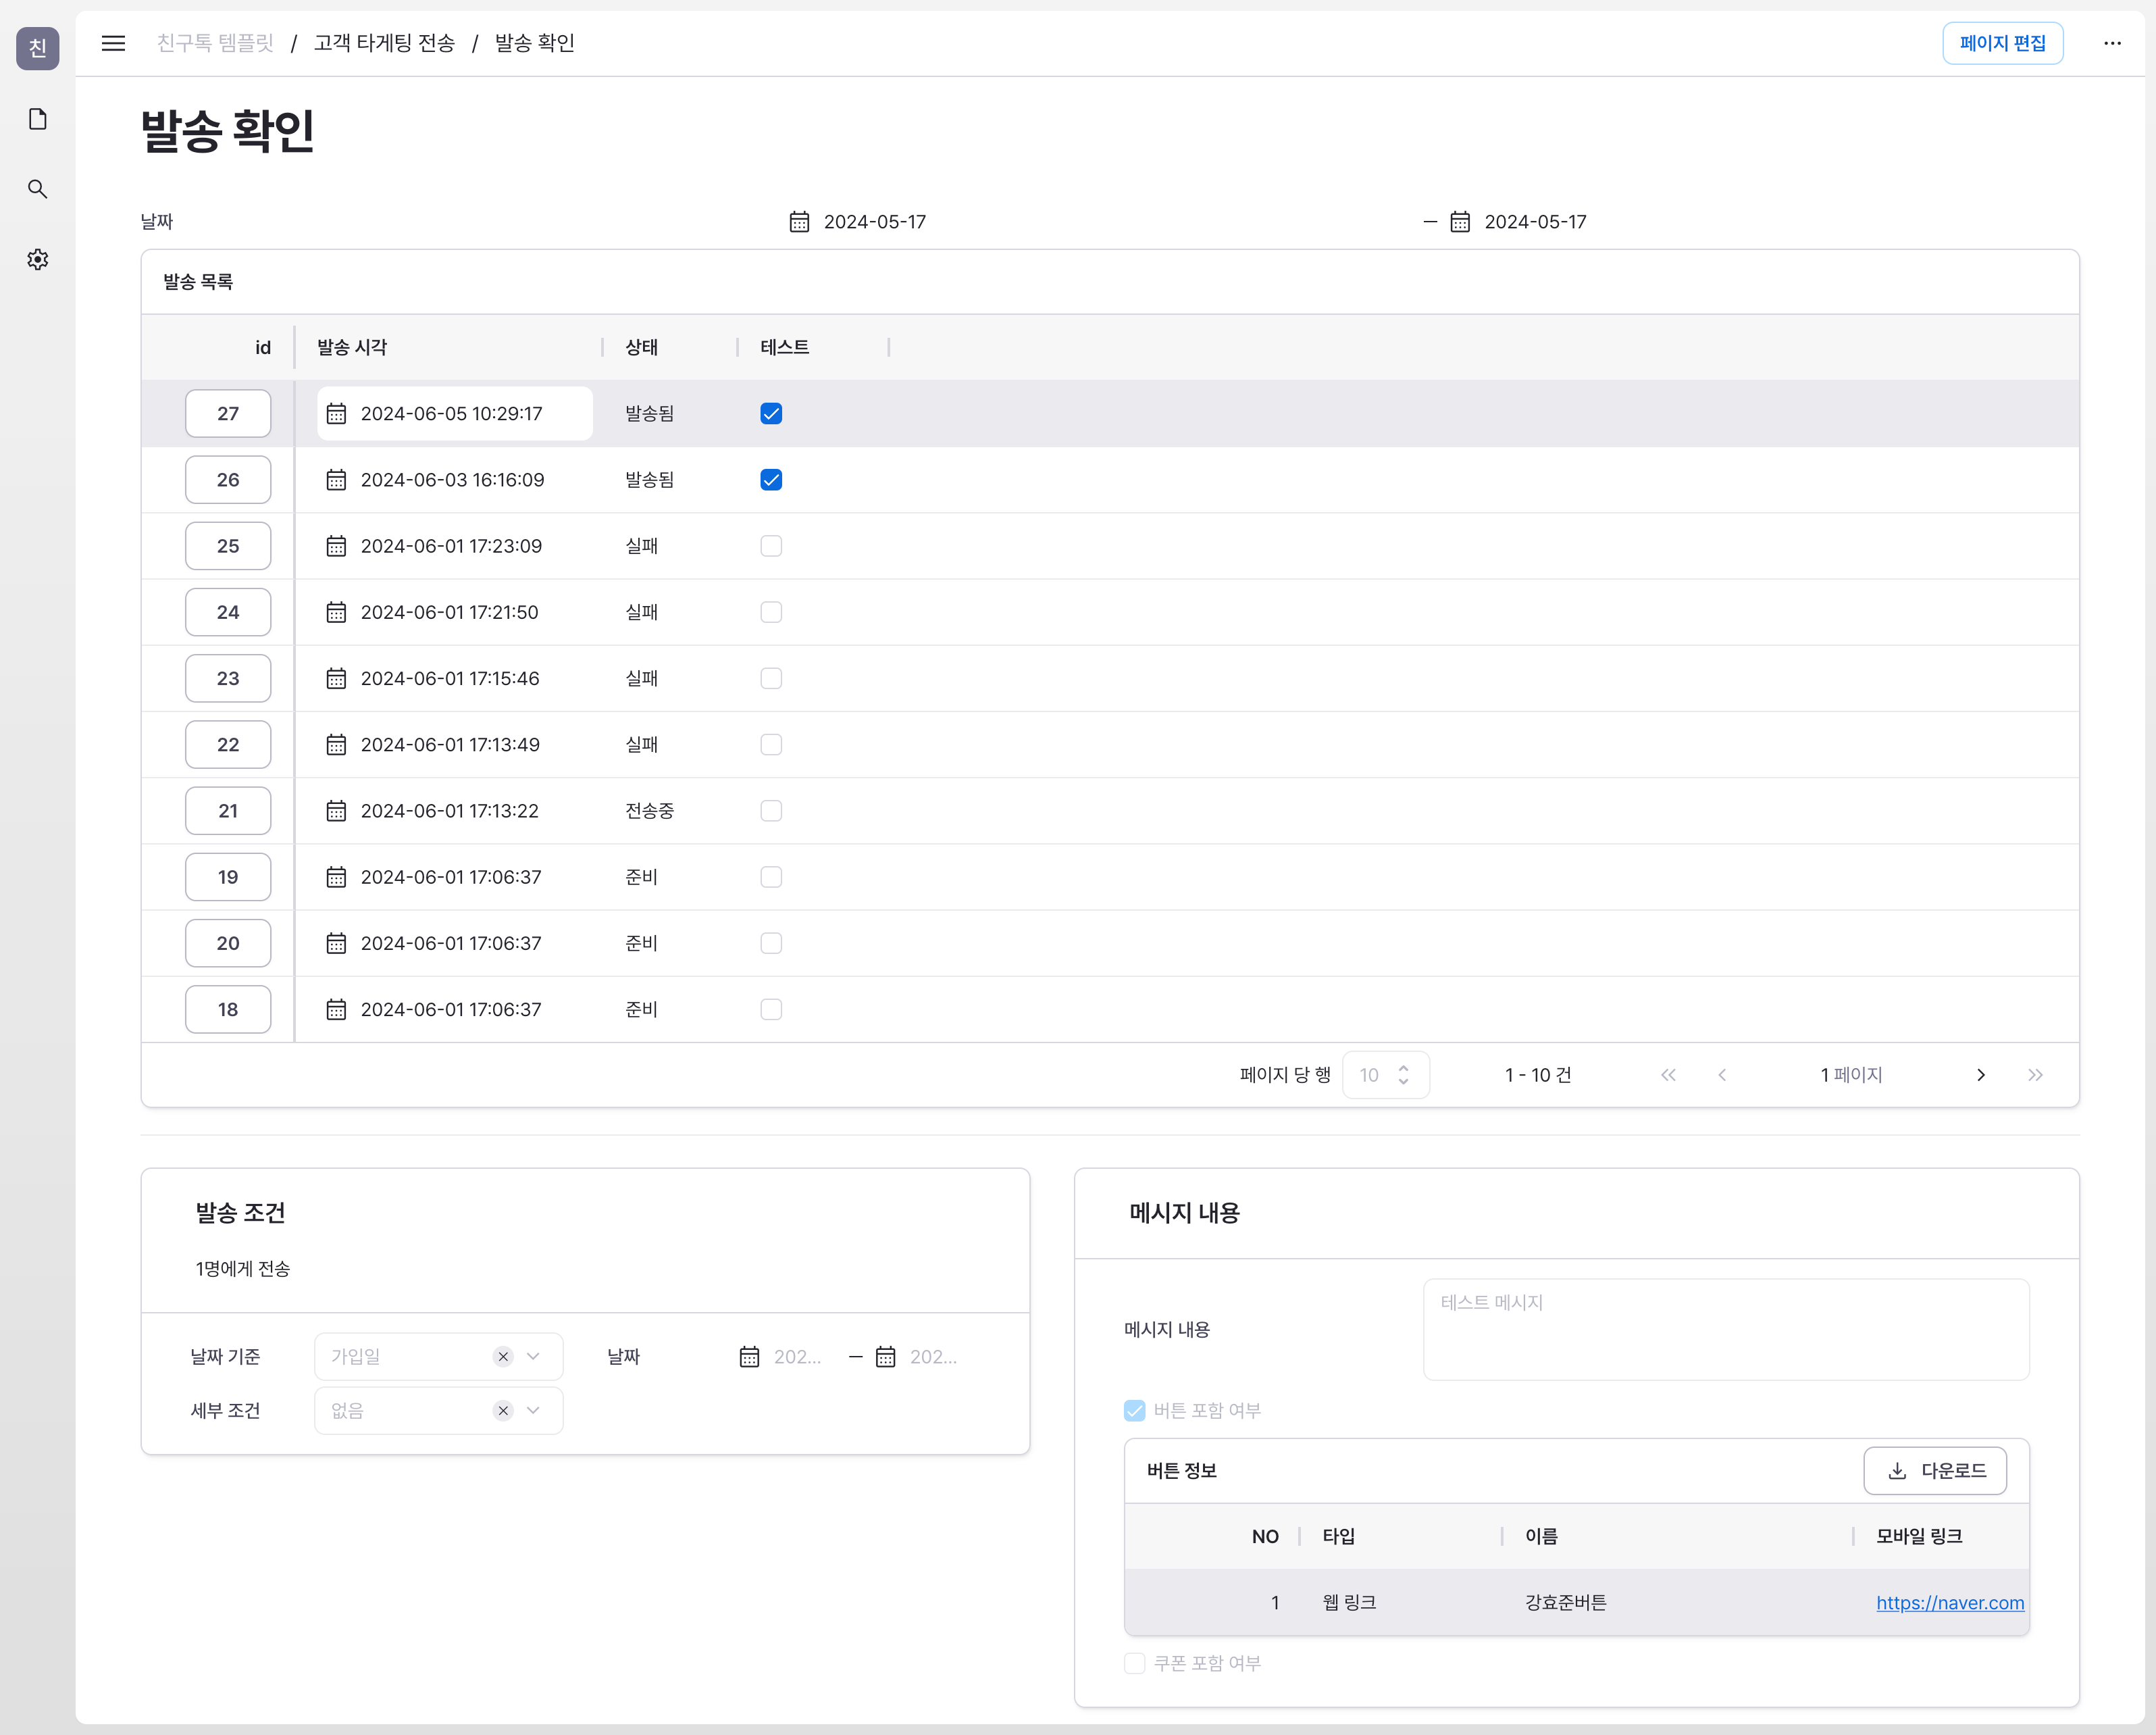
Task: Expand the 세부 조건 dropdown chevron
Action: point(533,1411)
